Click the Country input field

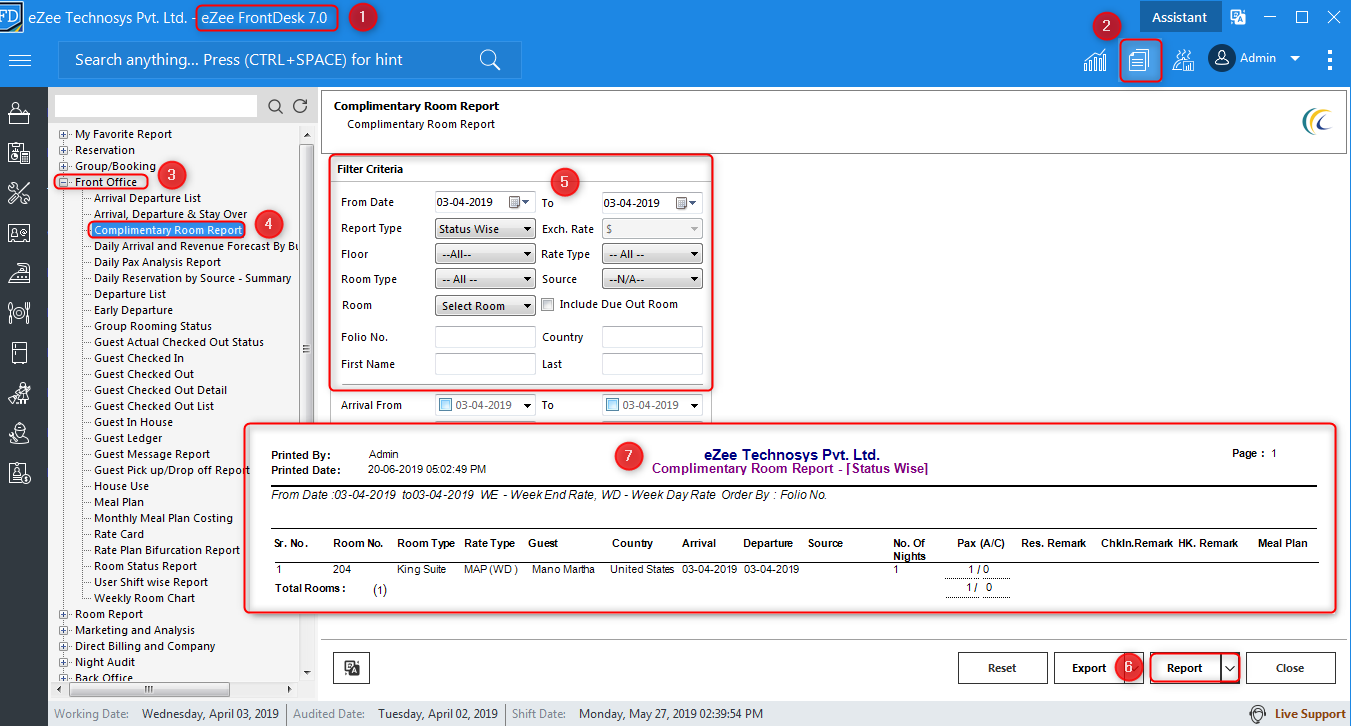[x=652, y=337]
